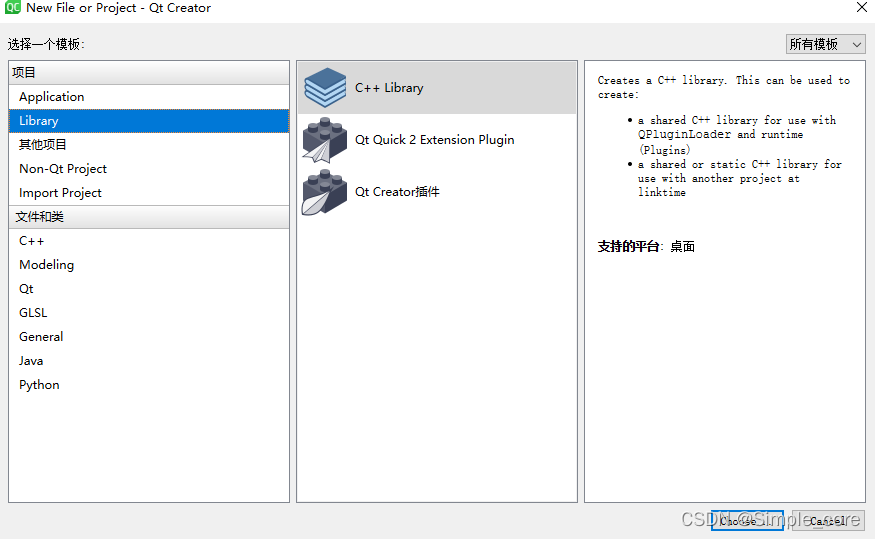875x539 pixels.
Task: Select the Non-Qt Project category
Action: 149,169
